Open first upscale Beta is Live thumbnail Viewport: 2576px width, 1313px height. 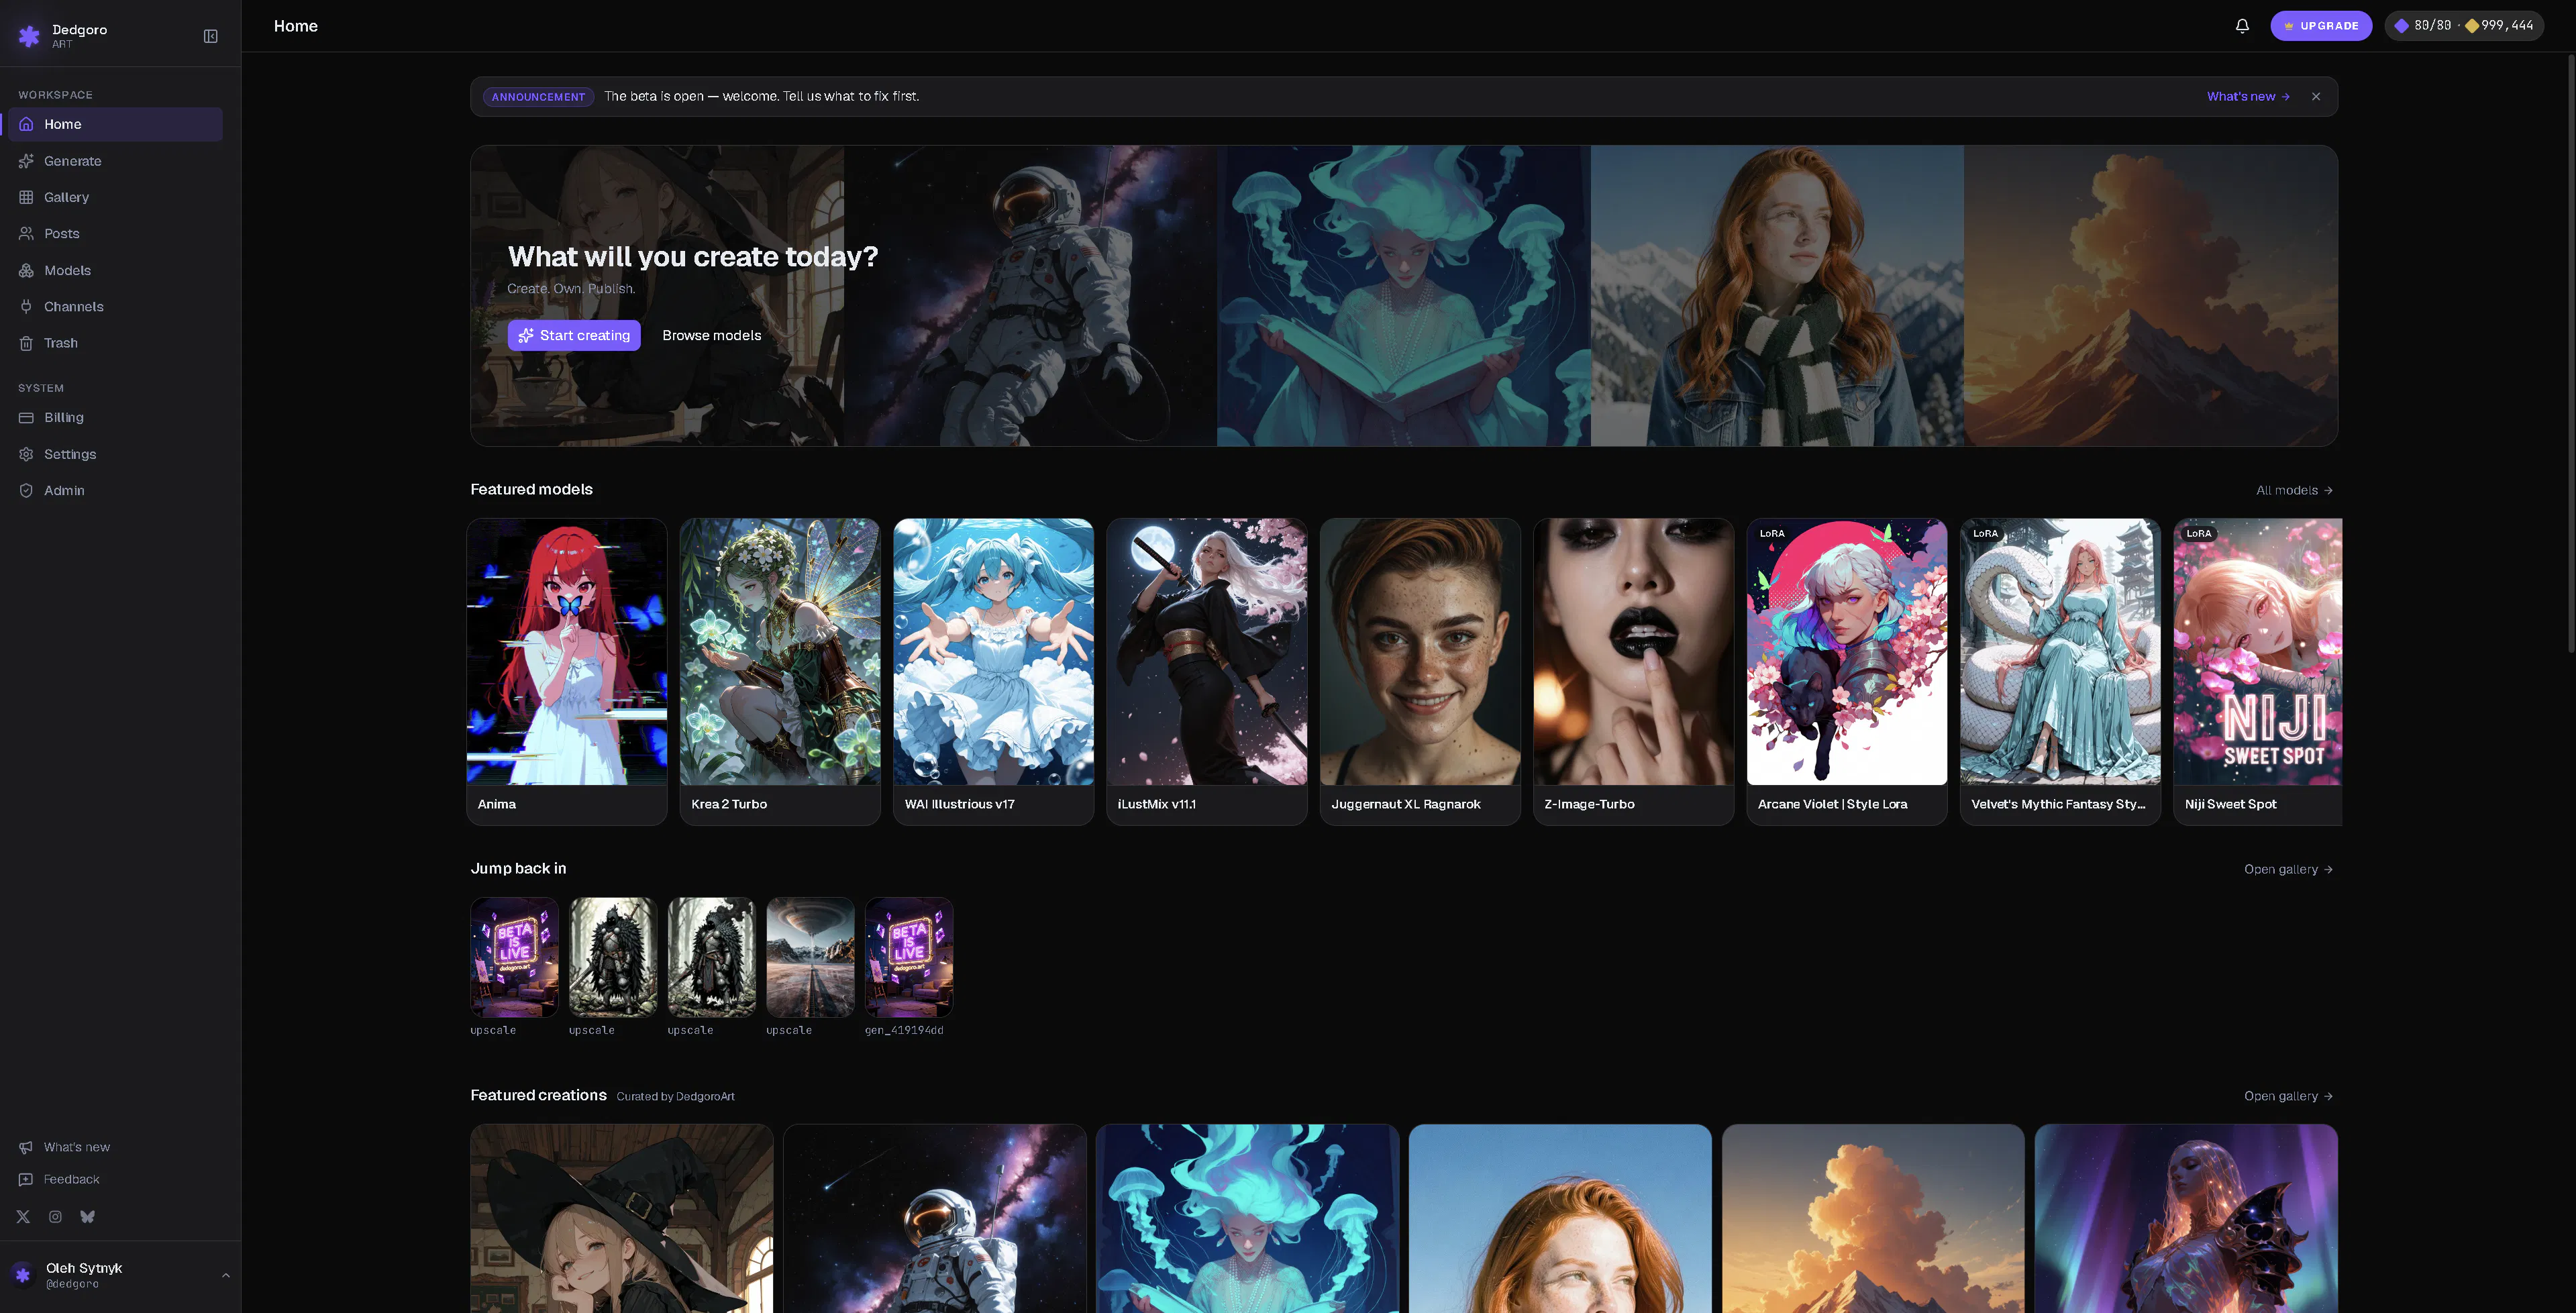tap(515, 957)
